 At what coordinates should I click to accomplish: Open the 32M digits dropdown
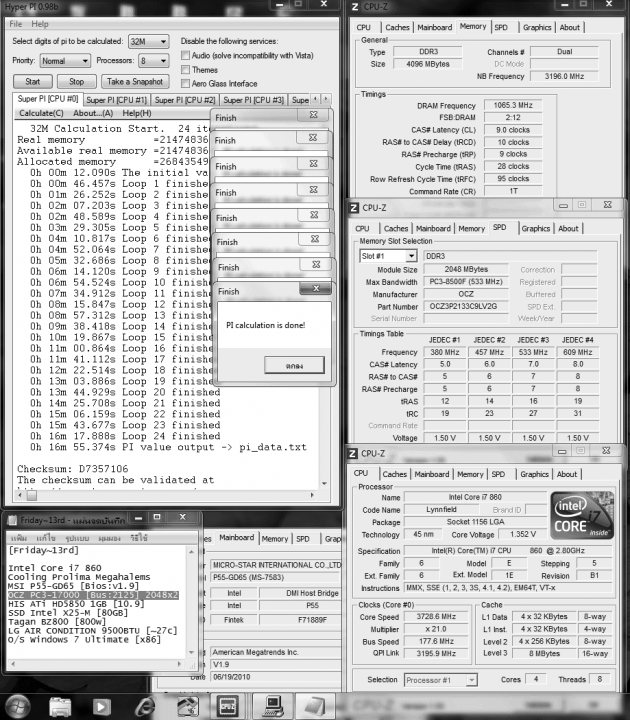pyautogui.click(x=149, y=42)
